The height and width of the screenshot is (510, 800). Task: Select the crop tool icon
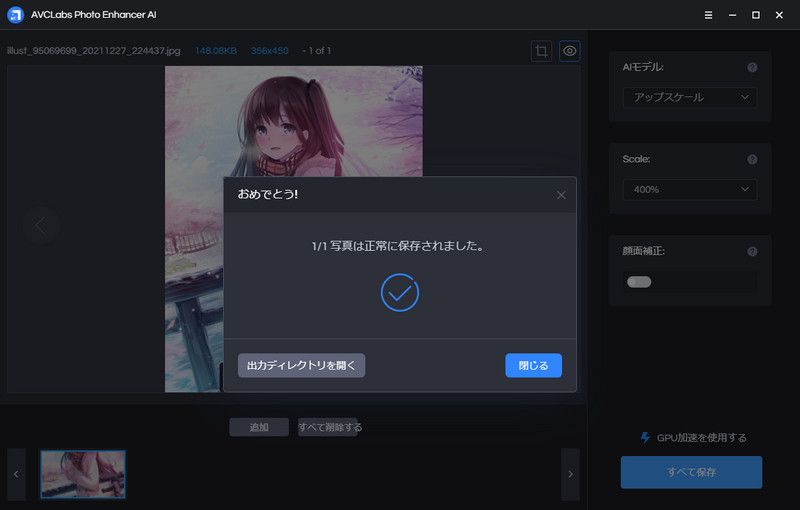click(541, 51)
